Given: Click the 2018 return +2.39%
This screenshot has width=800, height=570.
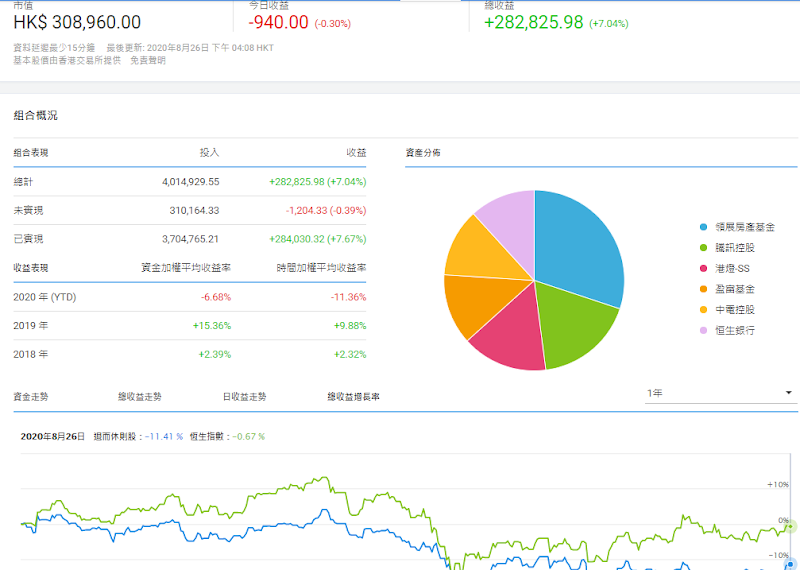Looking at the screenshot, I should click(215, 354).
